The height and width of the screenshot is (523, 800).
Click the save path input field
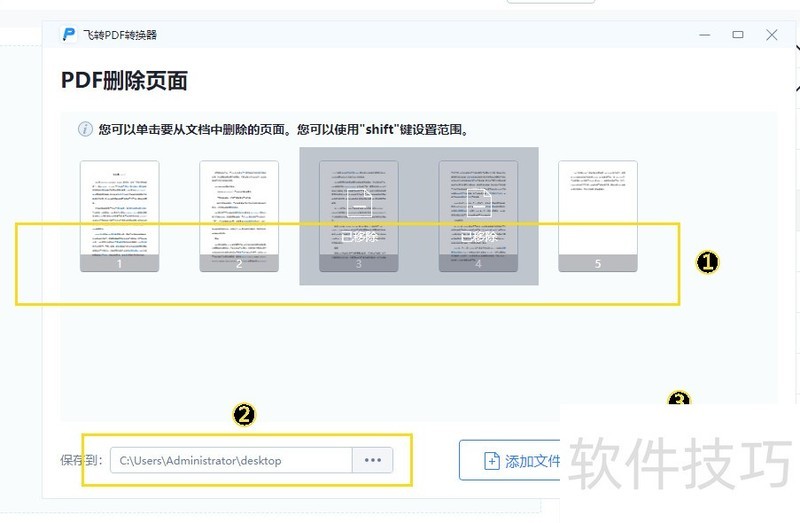click(231, 460)
